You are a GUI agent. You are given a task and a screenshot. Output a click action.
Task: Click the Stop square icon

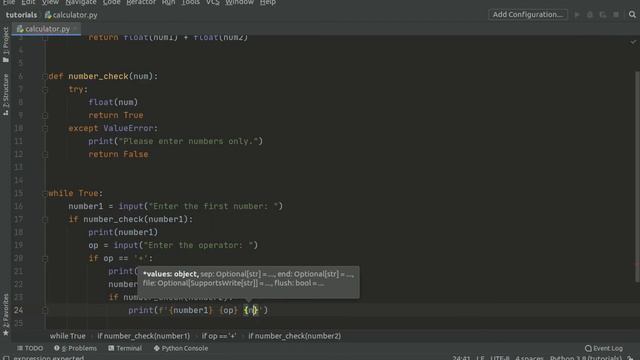616,15
